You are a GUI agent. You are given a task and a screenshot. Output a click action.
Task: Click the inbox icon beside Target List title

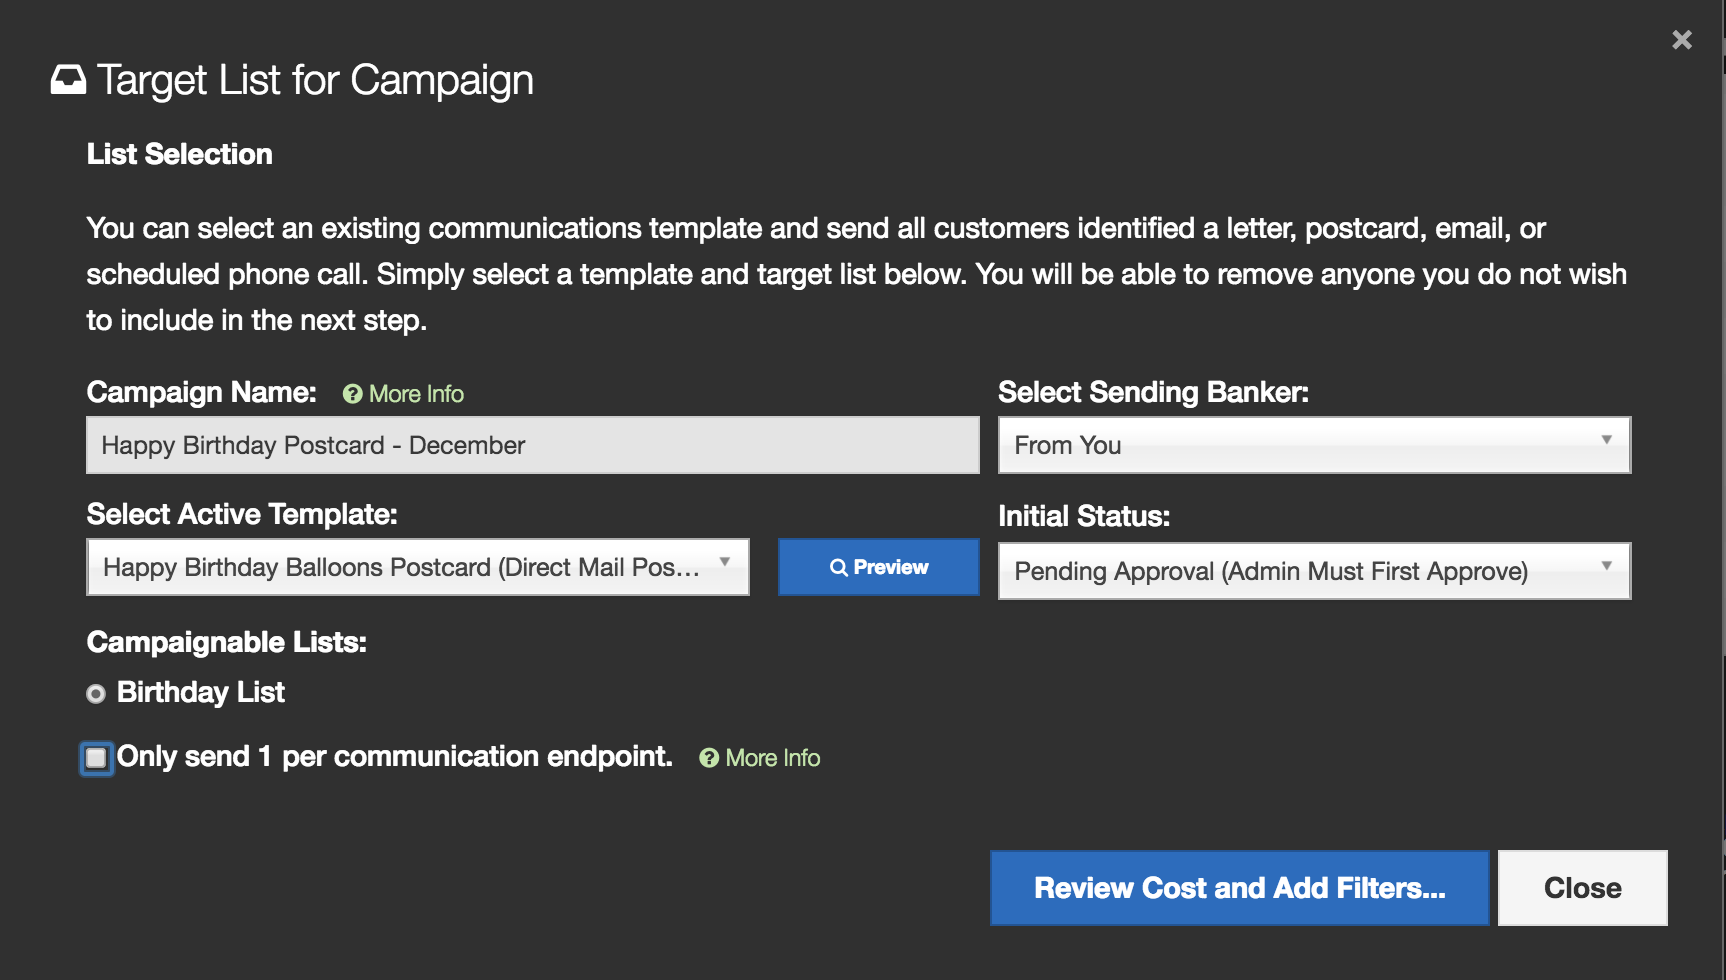click(x=68, y=80)
